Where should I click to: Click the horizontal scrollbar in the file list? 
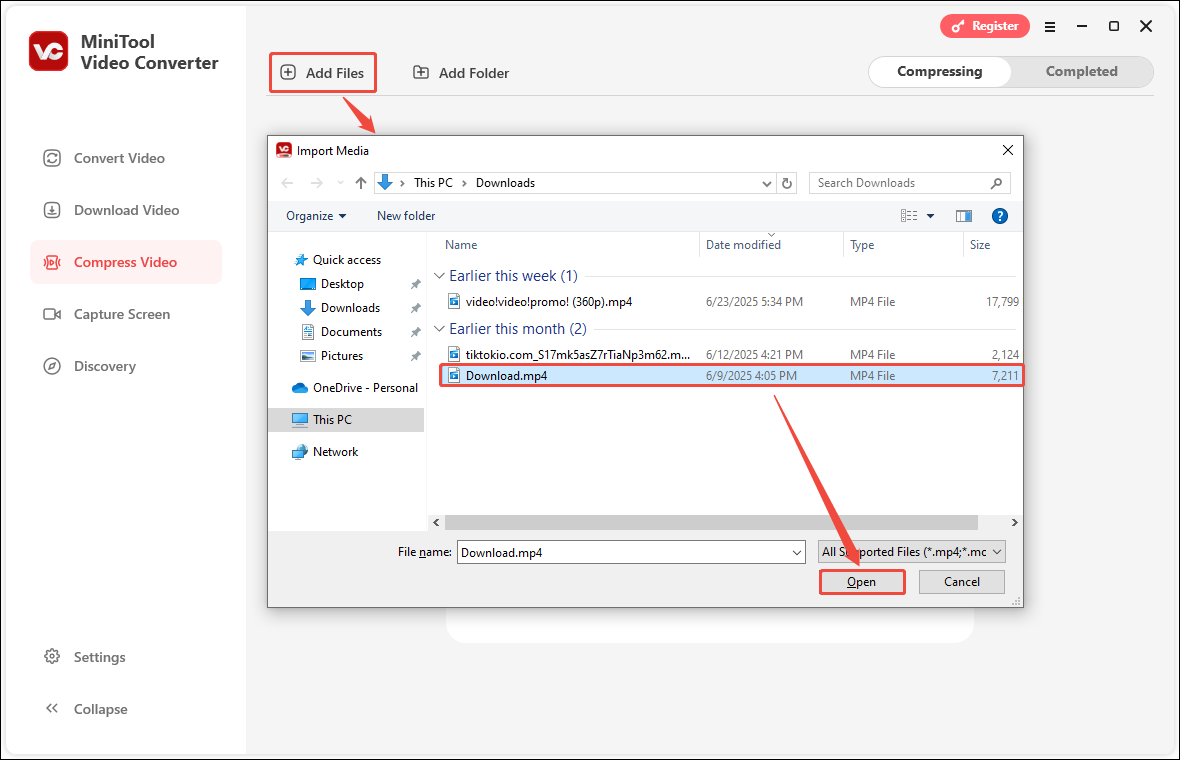pos(711,522)
